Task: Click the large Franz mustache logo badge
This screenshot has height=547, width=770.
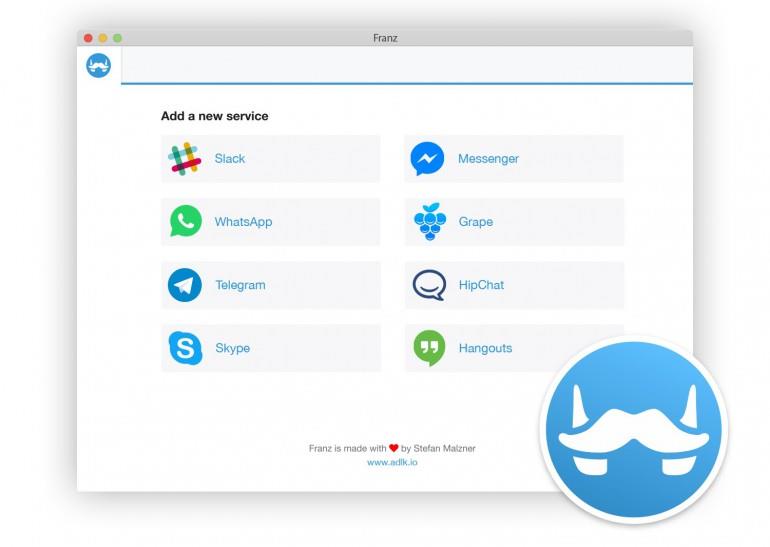Action: click(x=634, y=430)
